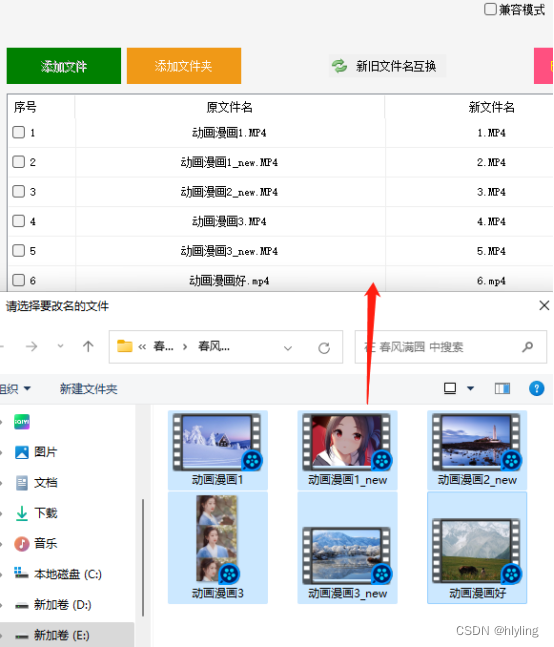Select the 动画漫画1 video file
Image resolution: width=554 pixels, height=647 pixels.
[x=218, y=449]
